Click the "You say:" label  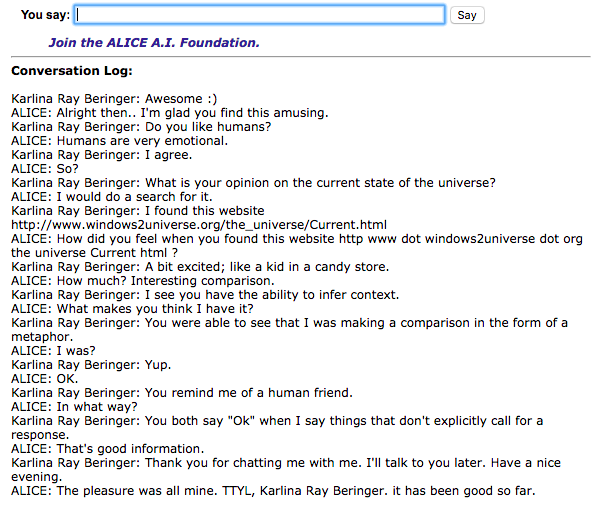45,15
